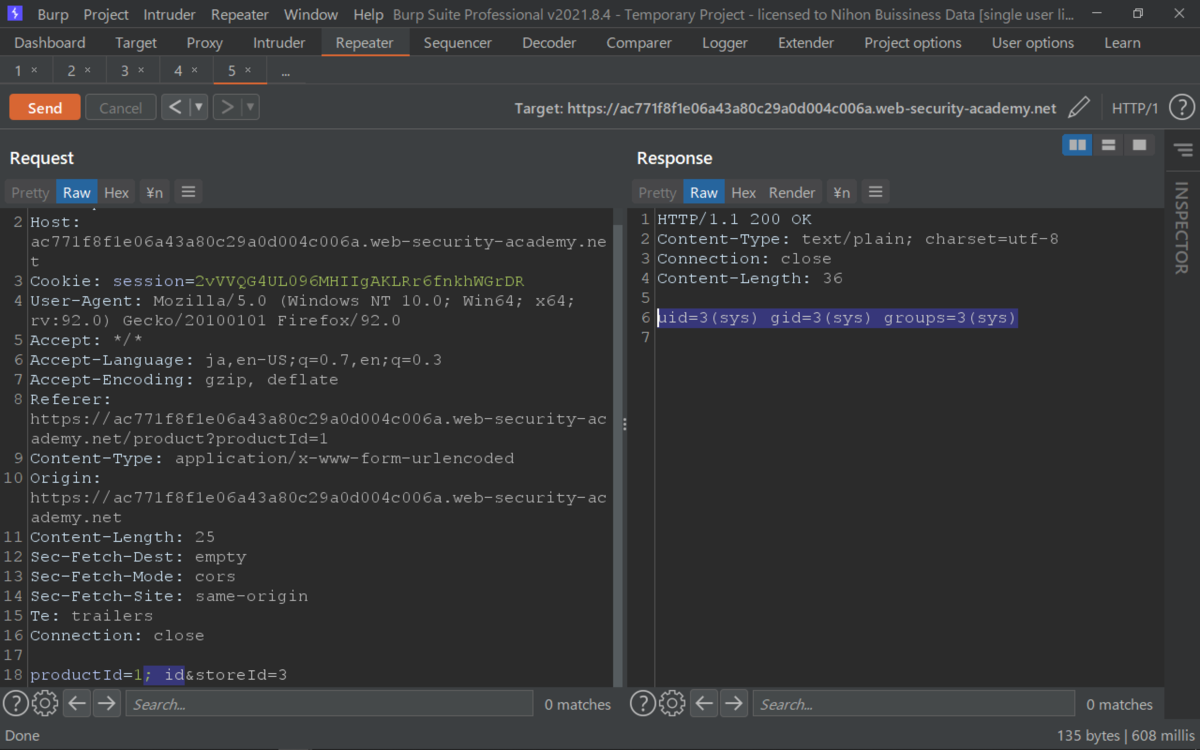Click the productId=1; id&storeId=3 body line

point(158,675)
